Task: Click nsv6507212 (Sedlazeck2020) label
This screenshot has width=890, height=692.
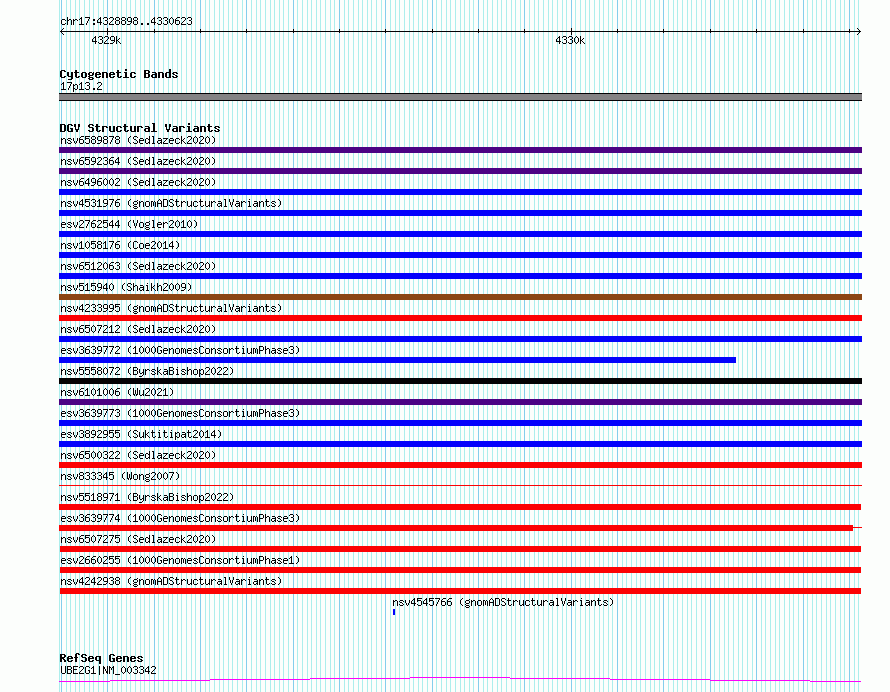Action: pos(138,329)
